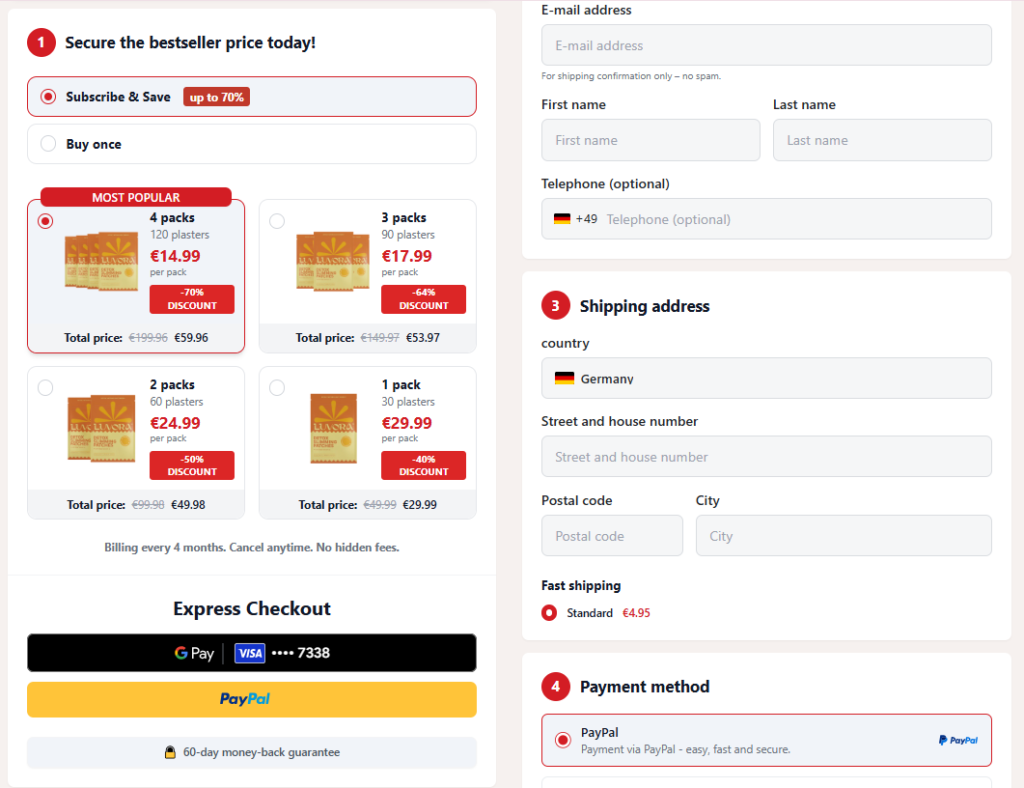Click the Postal code input field
This screenshot has width=1024, height=788.
612,535
